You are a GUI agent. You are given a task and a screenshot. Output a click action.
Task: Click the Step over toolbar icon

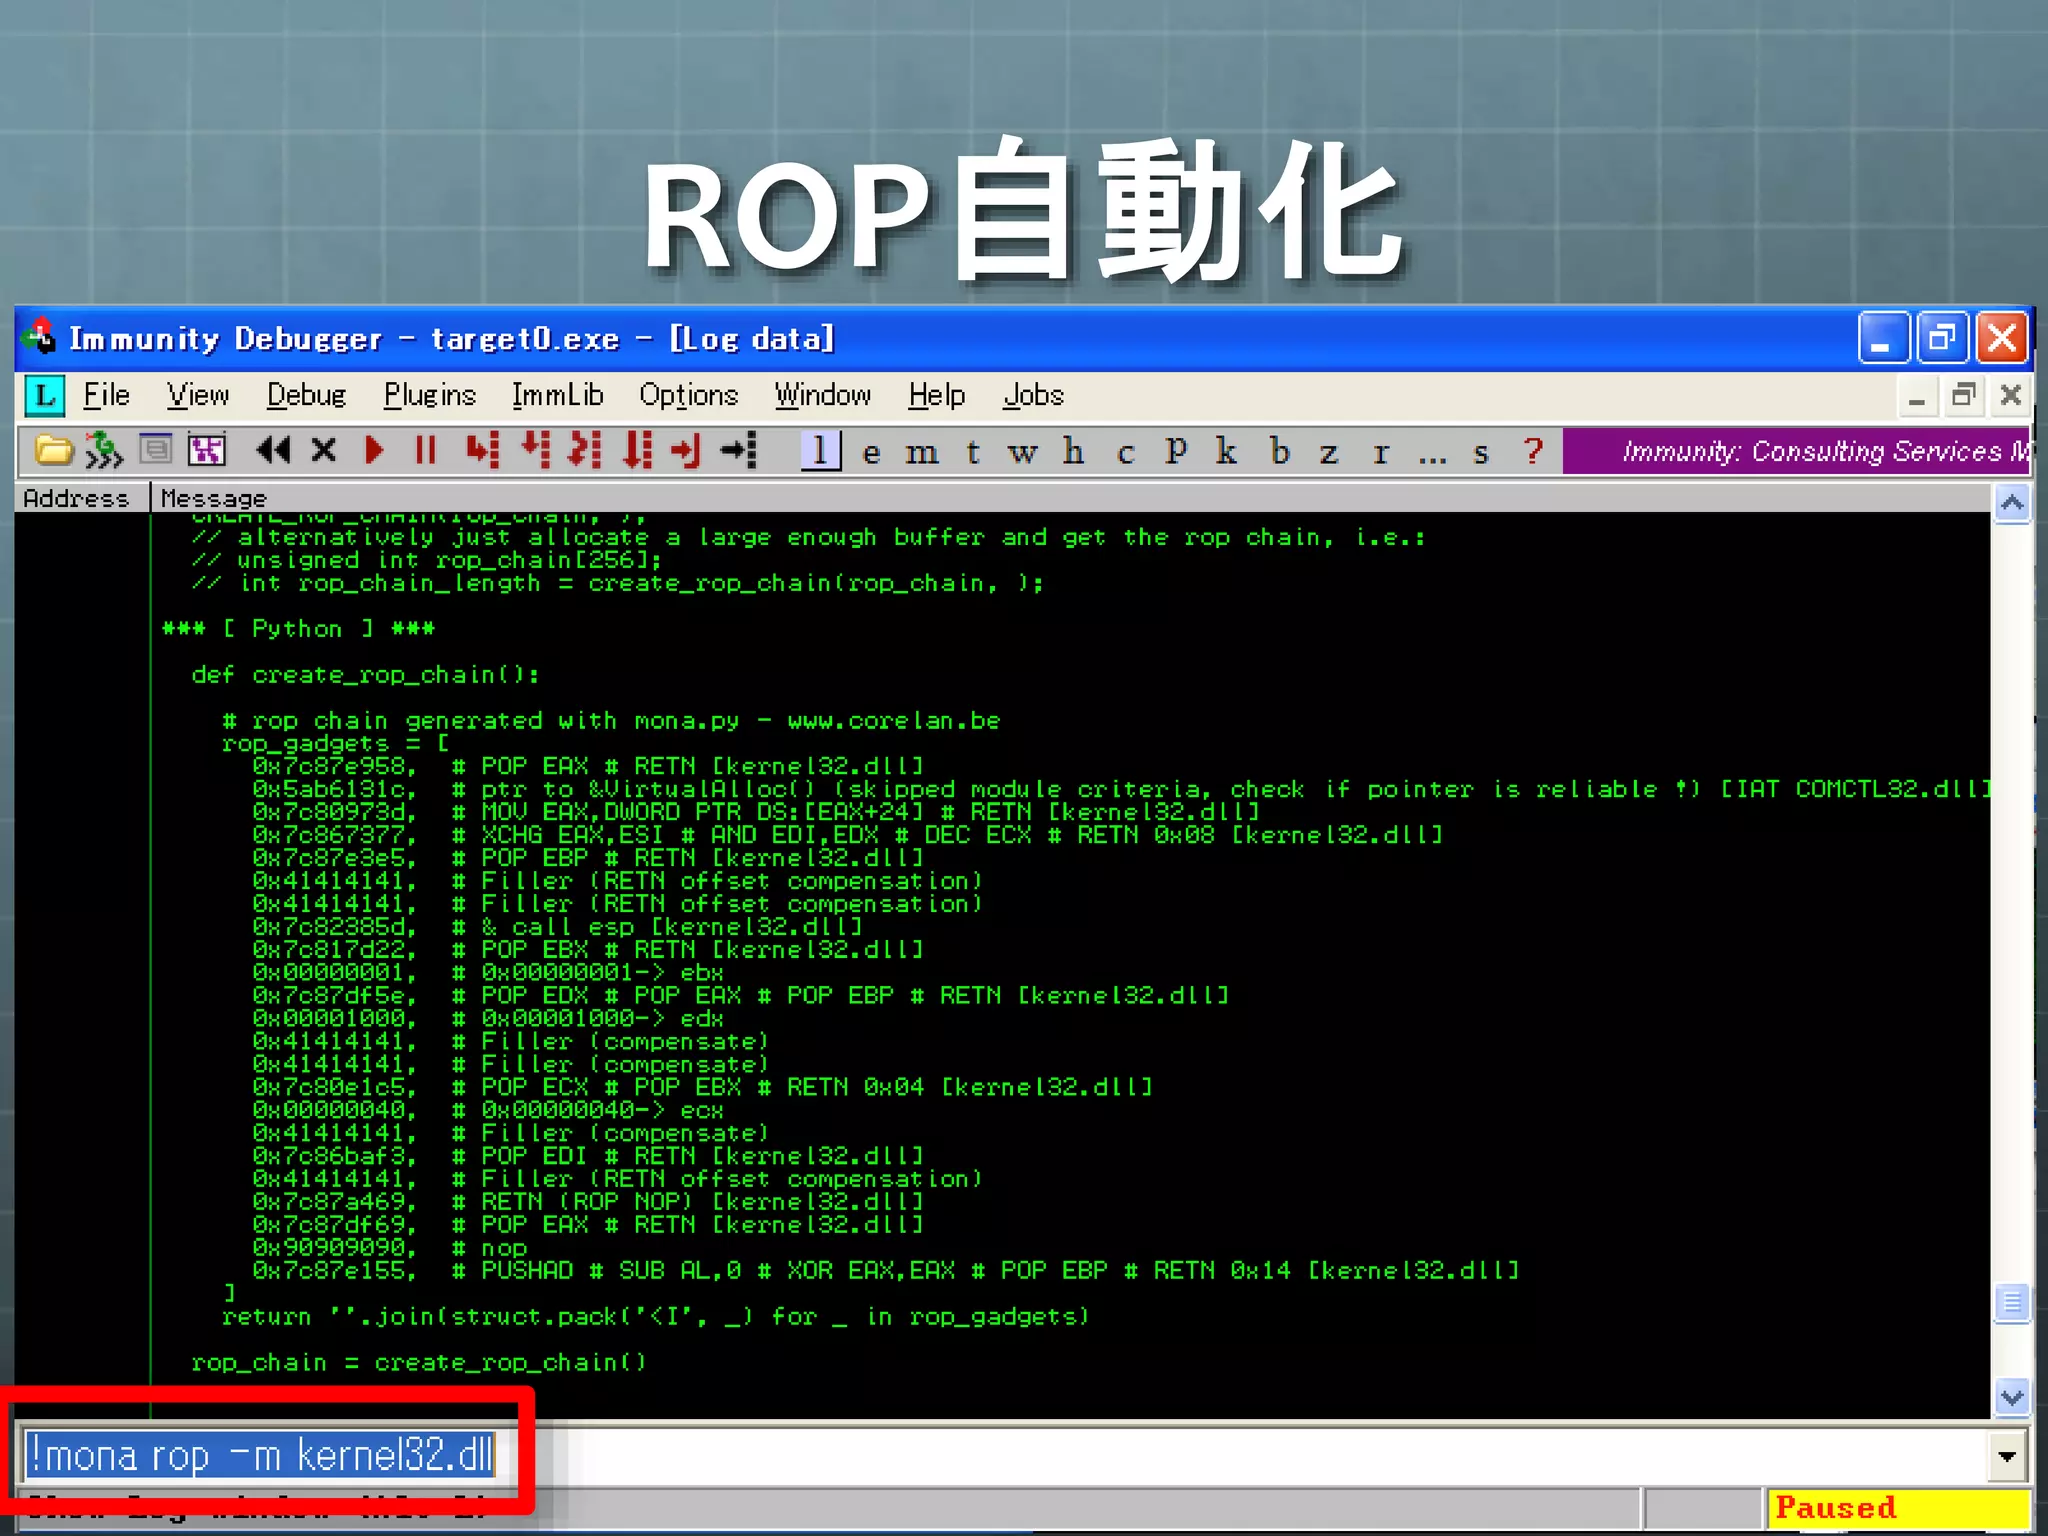coord(535,451)
